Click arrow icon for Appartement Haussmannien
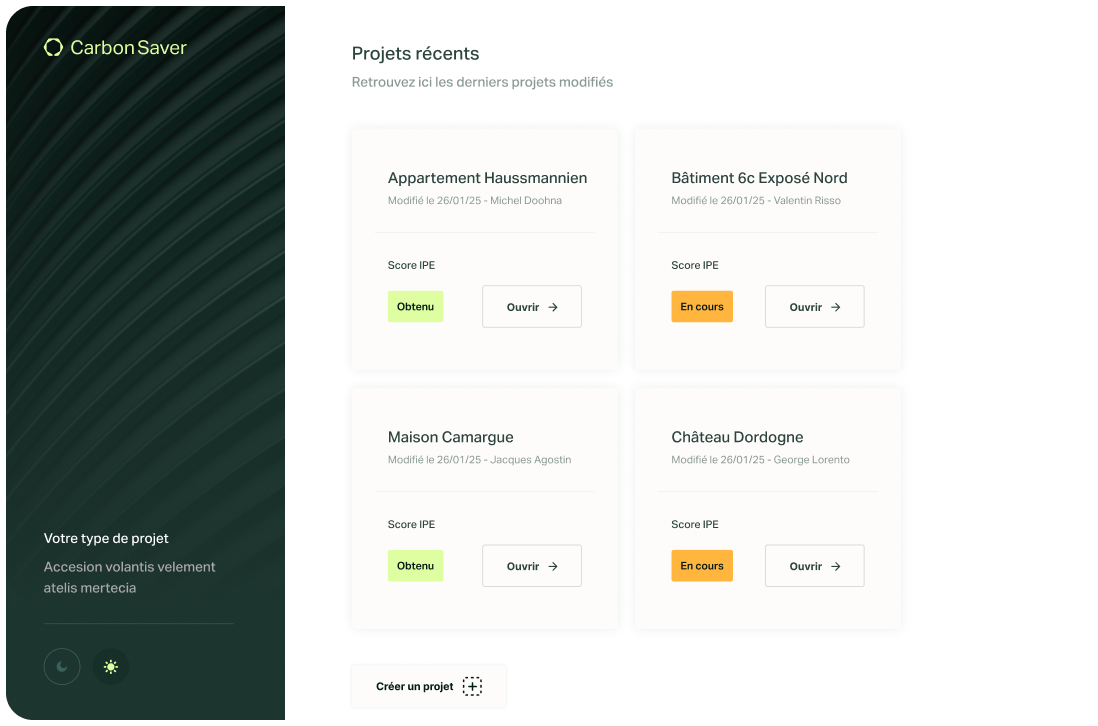Viewport: 1098px width, 726px height. click(553, 308)
